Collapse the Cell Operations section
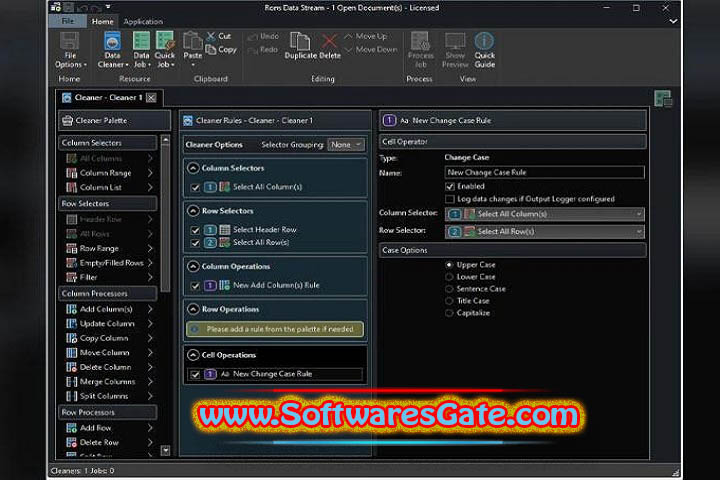This screenshot has height=480, width=720. 193,355
